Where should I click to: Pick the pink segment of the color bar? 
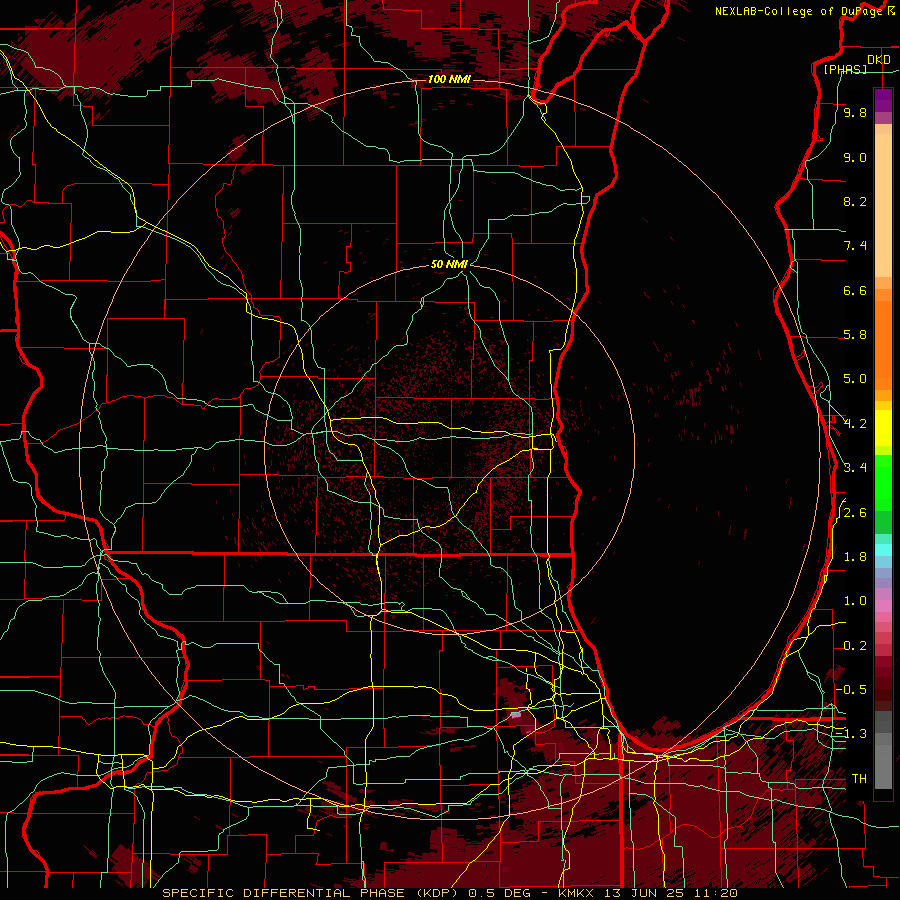click(883, 606)
